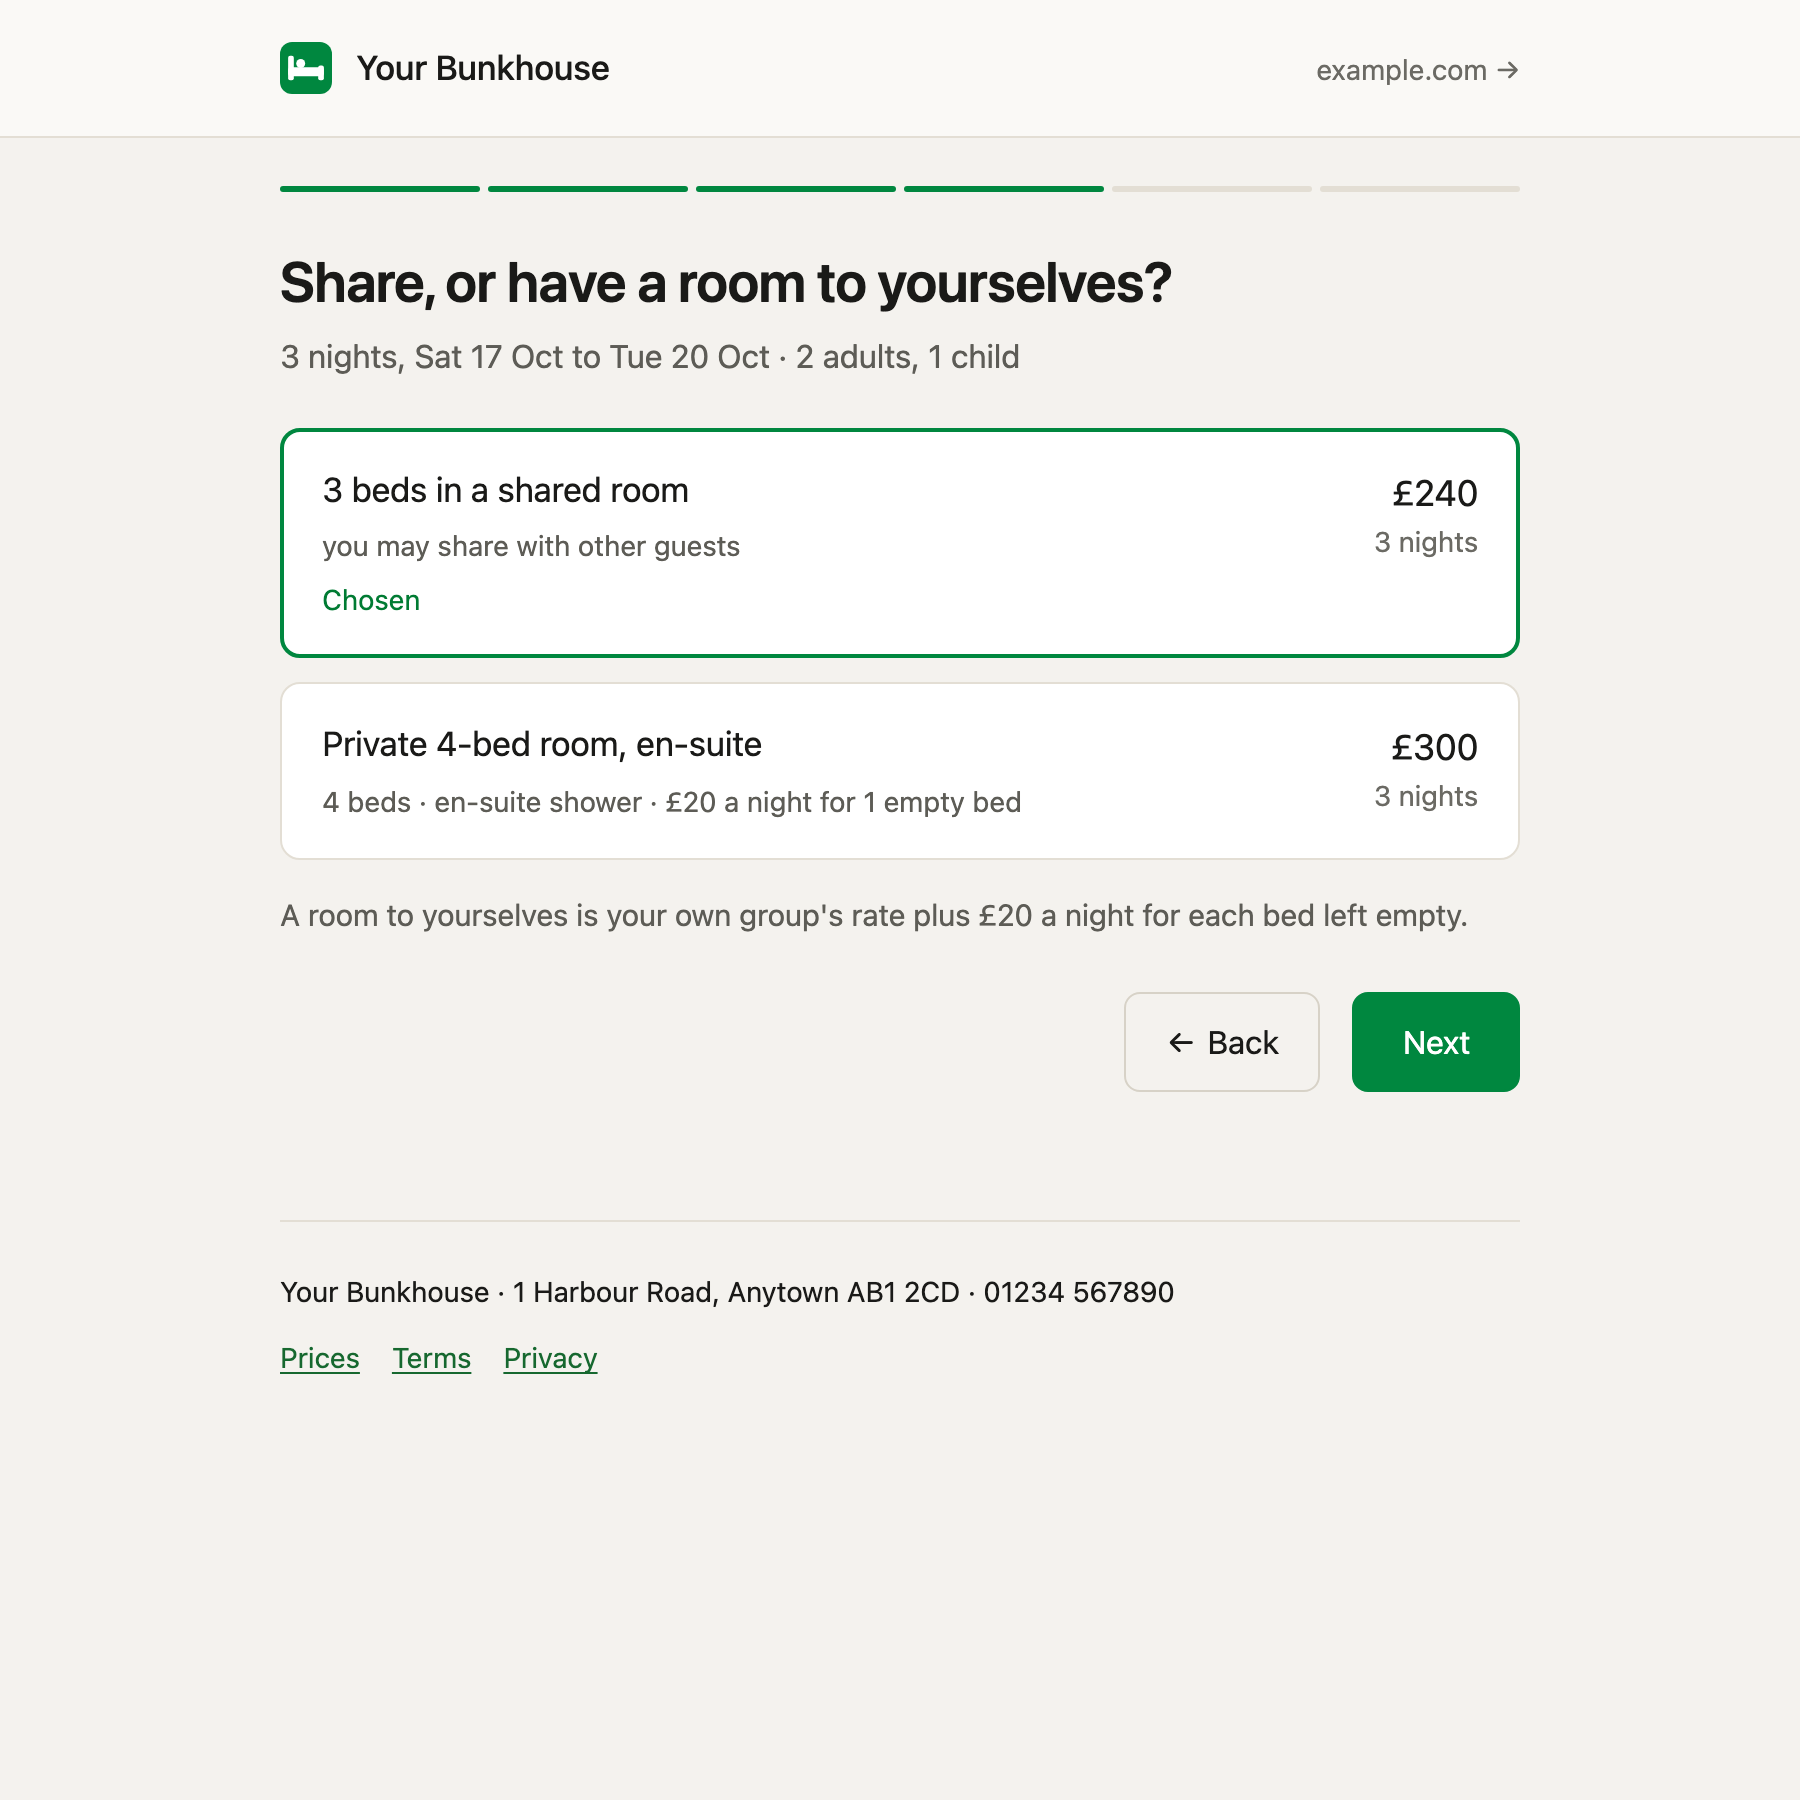Screen dimensions: 1800x1800
Task: Click the Your Bunkhouse header title
Action: pyautogui.click(x=483, y=68)
